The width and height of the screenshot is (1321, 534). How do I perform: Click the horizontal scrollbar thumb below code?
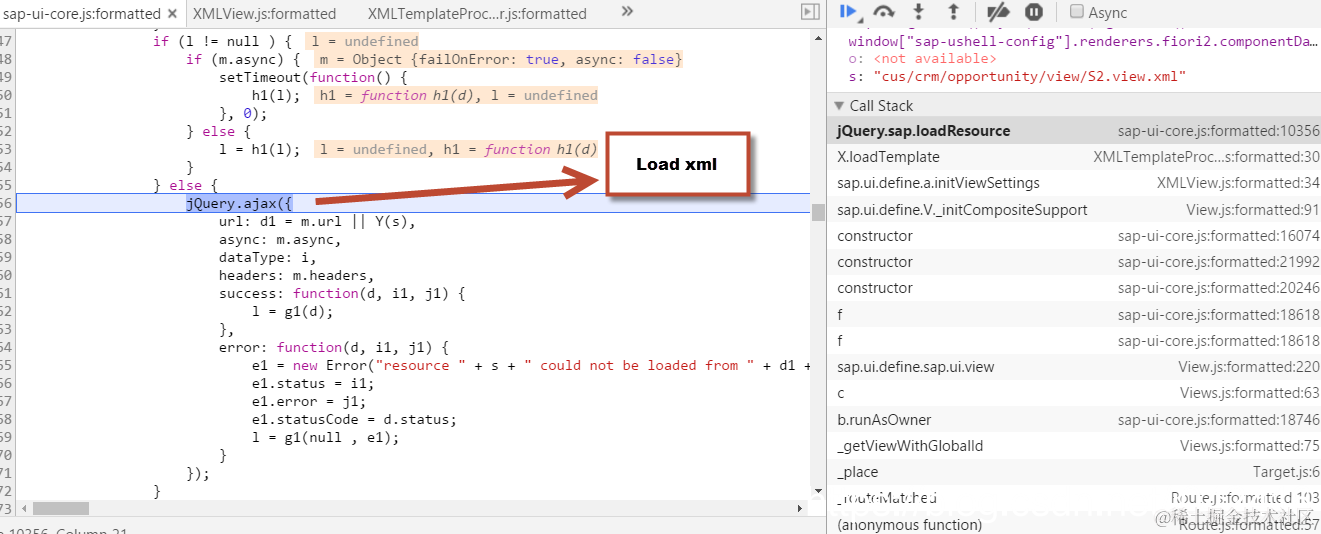61,509
